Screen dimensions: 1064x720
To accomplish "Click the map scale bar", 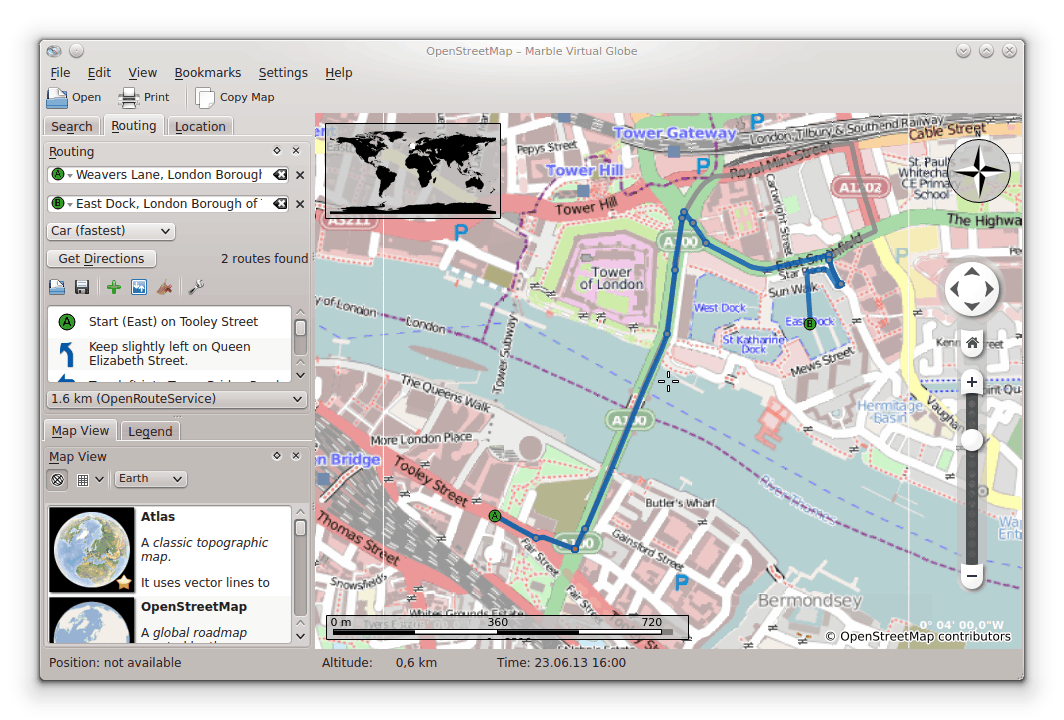I will coord(507,627).
